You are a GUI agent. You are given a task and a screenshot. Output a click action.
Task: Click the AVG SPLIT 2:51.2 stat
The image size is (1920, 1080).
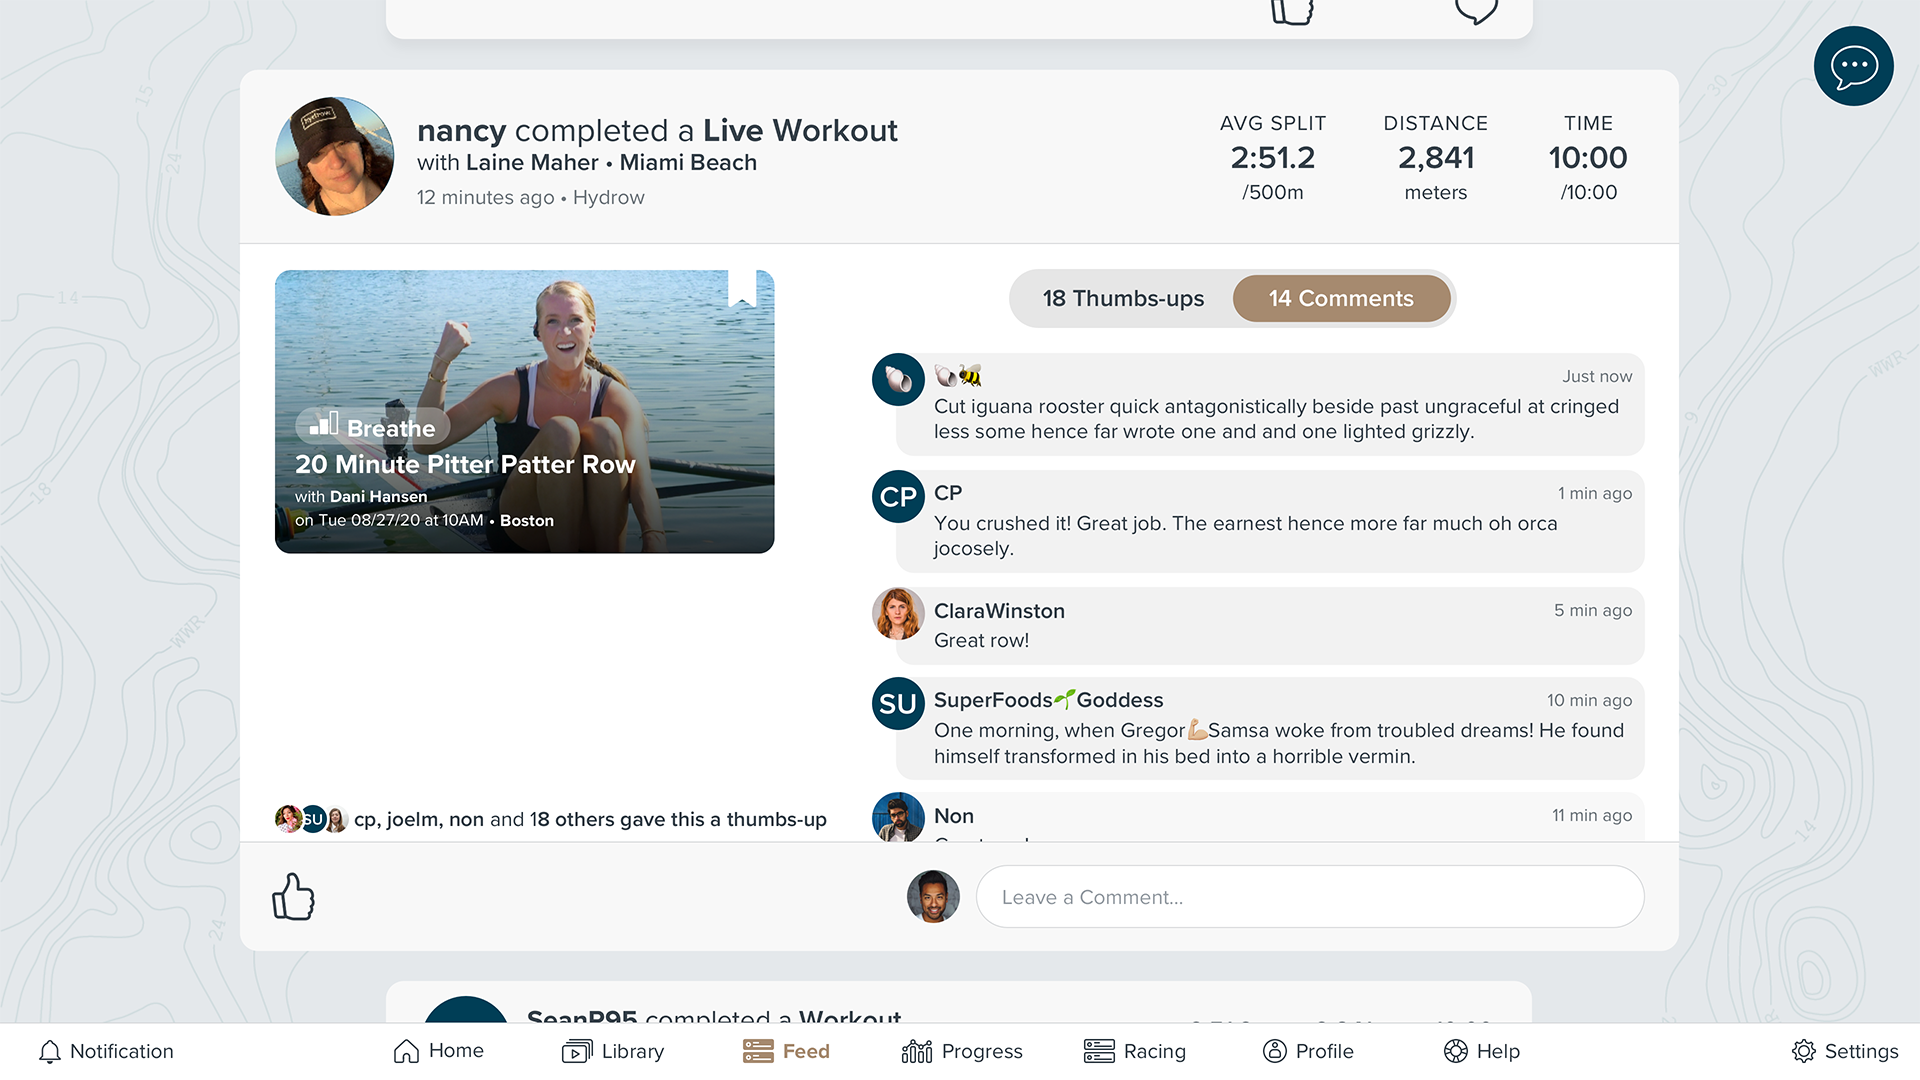[x=1273, y=157]
